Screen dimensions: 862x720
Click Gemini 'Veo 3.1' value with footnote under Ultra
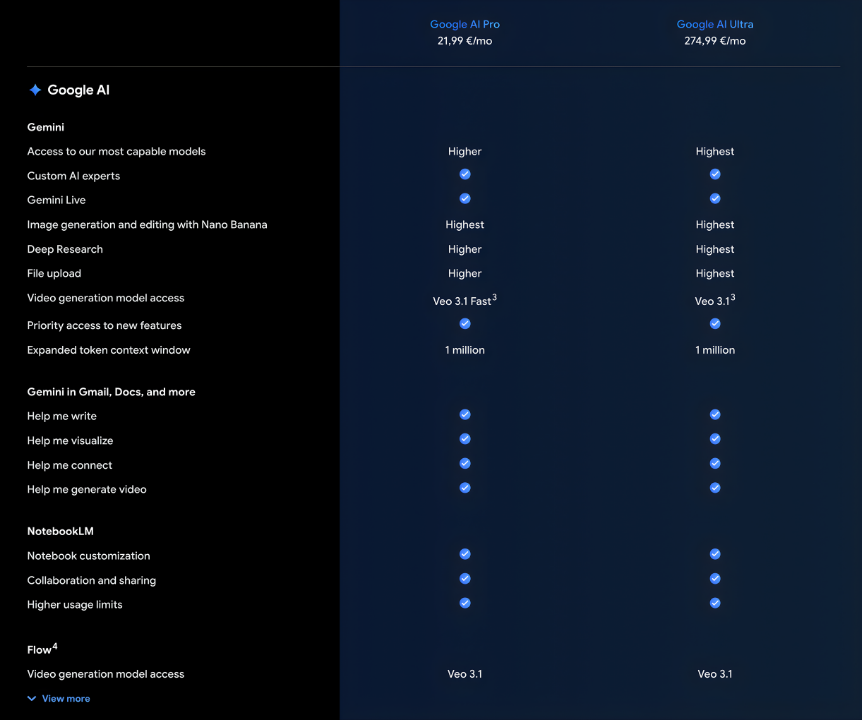[x=715, y=301]
